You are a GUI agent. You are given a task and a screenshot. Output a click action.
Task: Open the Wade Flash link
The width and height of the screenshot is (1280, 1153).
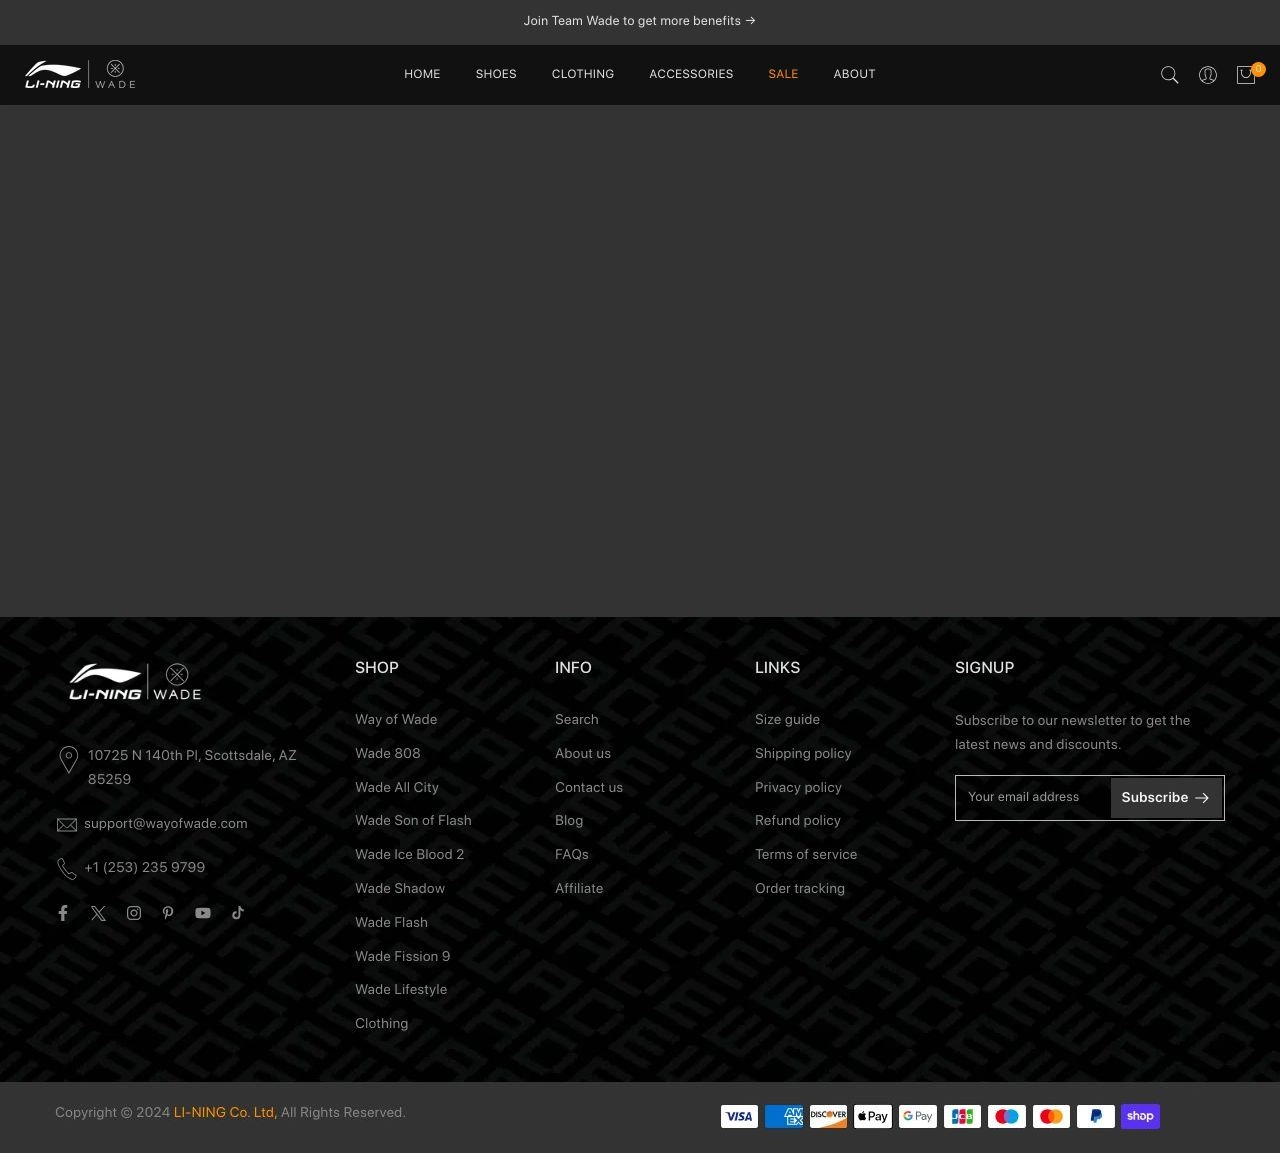coord(391,923)
